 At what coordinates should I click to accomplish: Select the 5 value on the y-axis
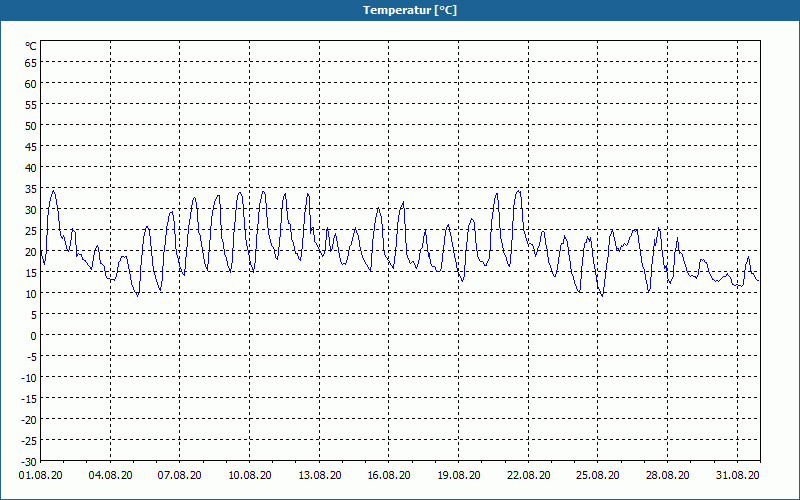34,315
